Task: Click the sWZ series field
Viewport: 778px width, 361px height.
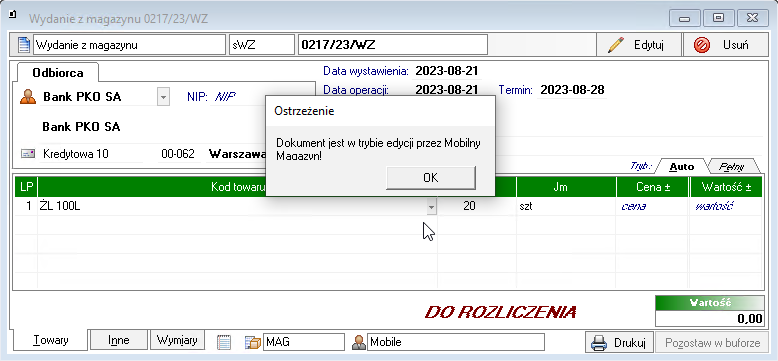Action: pos(261,45)
